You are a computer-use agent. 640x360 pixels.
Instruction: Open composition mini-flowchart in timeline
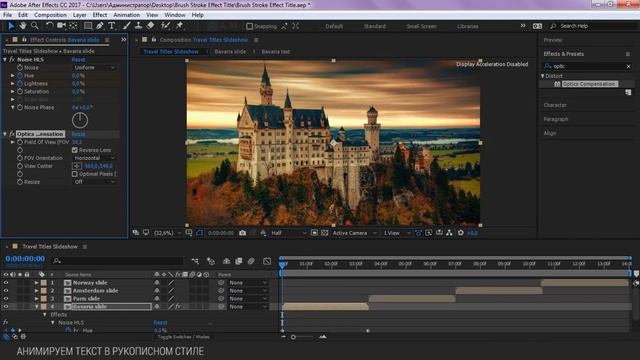(x=195, y=261)
